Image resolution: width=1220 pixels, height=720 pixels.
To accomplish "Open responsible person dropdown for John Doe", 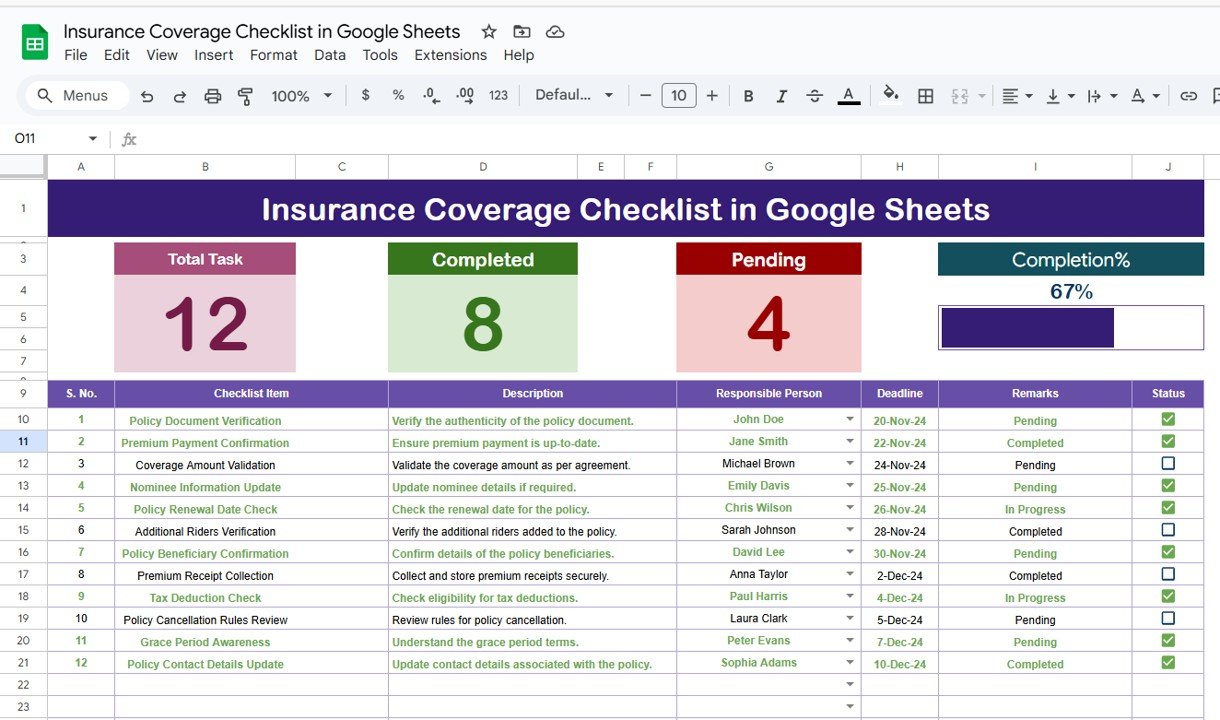I will (850, 420).
